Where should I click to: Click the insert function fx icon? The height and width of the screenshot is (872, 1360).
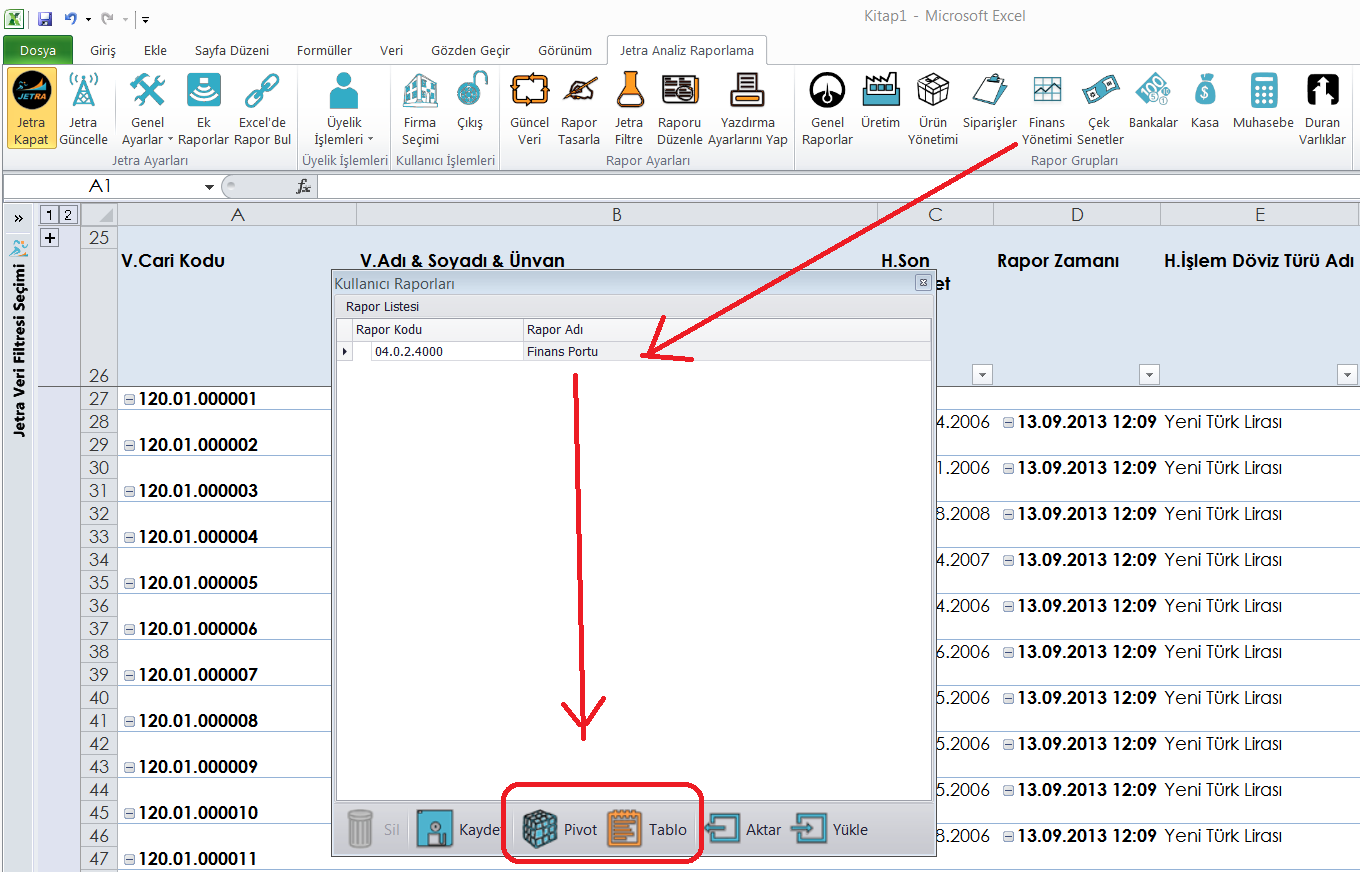point(304,187)
